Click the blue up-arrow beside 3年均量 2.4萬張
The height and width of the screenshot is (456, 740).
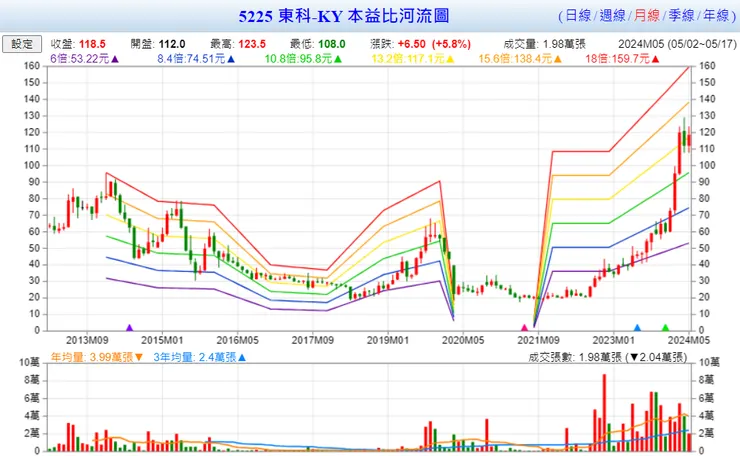[242, 357]
